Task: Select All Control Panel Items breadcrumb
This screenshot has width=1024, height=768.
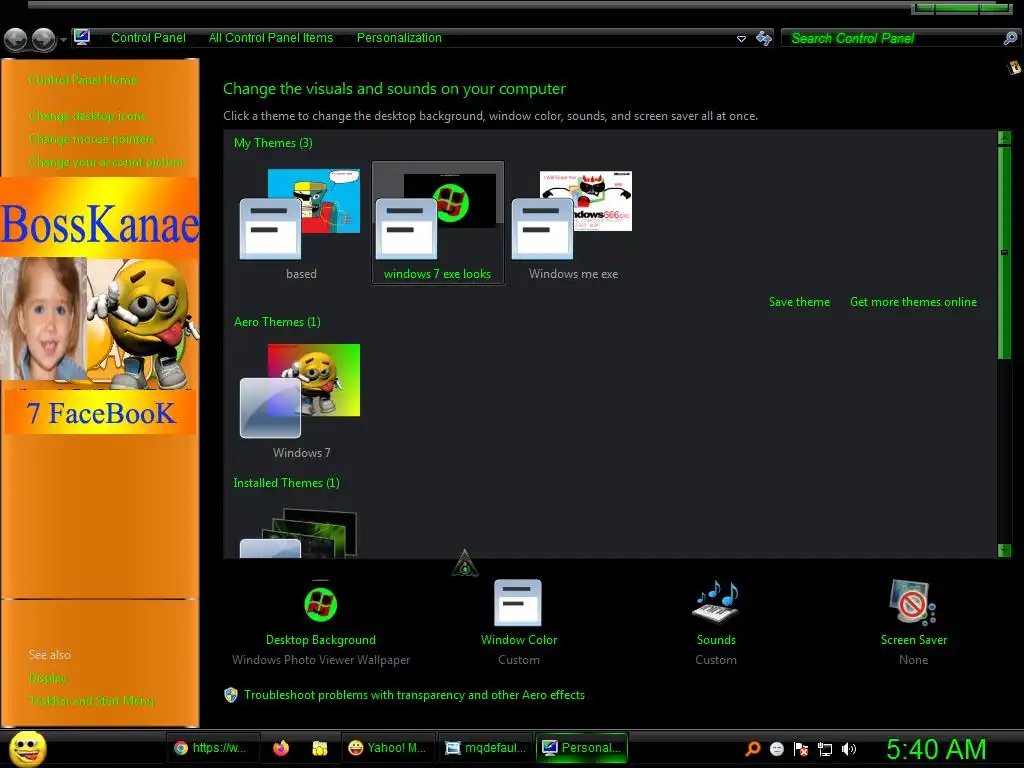Action: (x=270, y=38)
